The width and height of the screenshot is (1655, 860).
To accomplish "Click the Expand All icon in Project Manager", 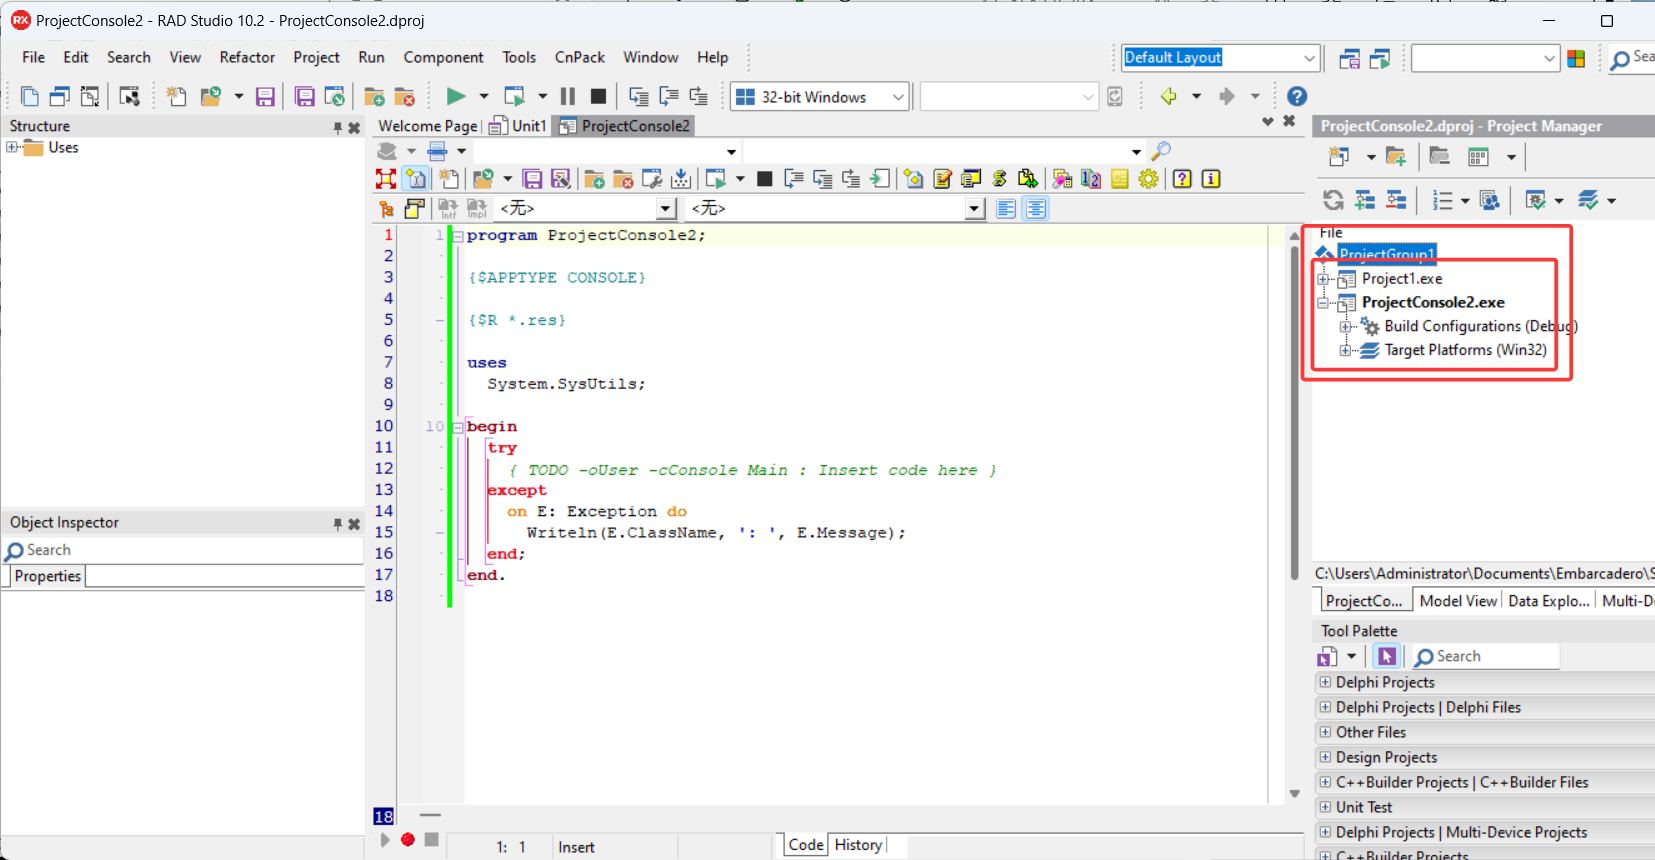I will [1365, 200].
